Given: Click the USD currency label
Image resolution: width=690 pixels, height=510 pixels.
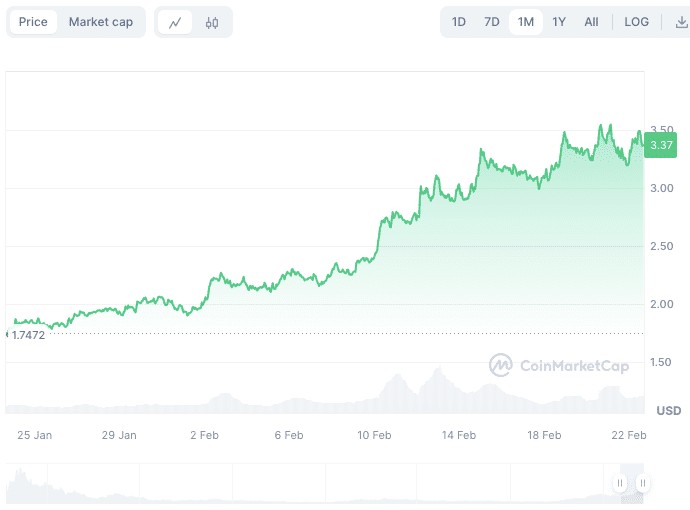Looking at the screenshot, I should tap(668, 411).
